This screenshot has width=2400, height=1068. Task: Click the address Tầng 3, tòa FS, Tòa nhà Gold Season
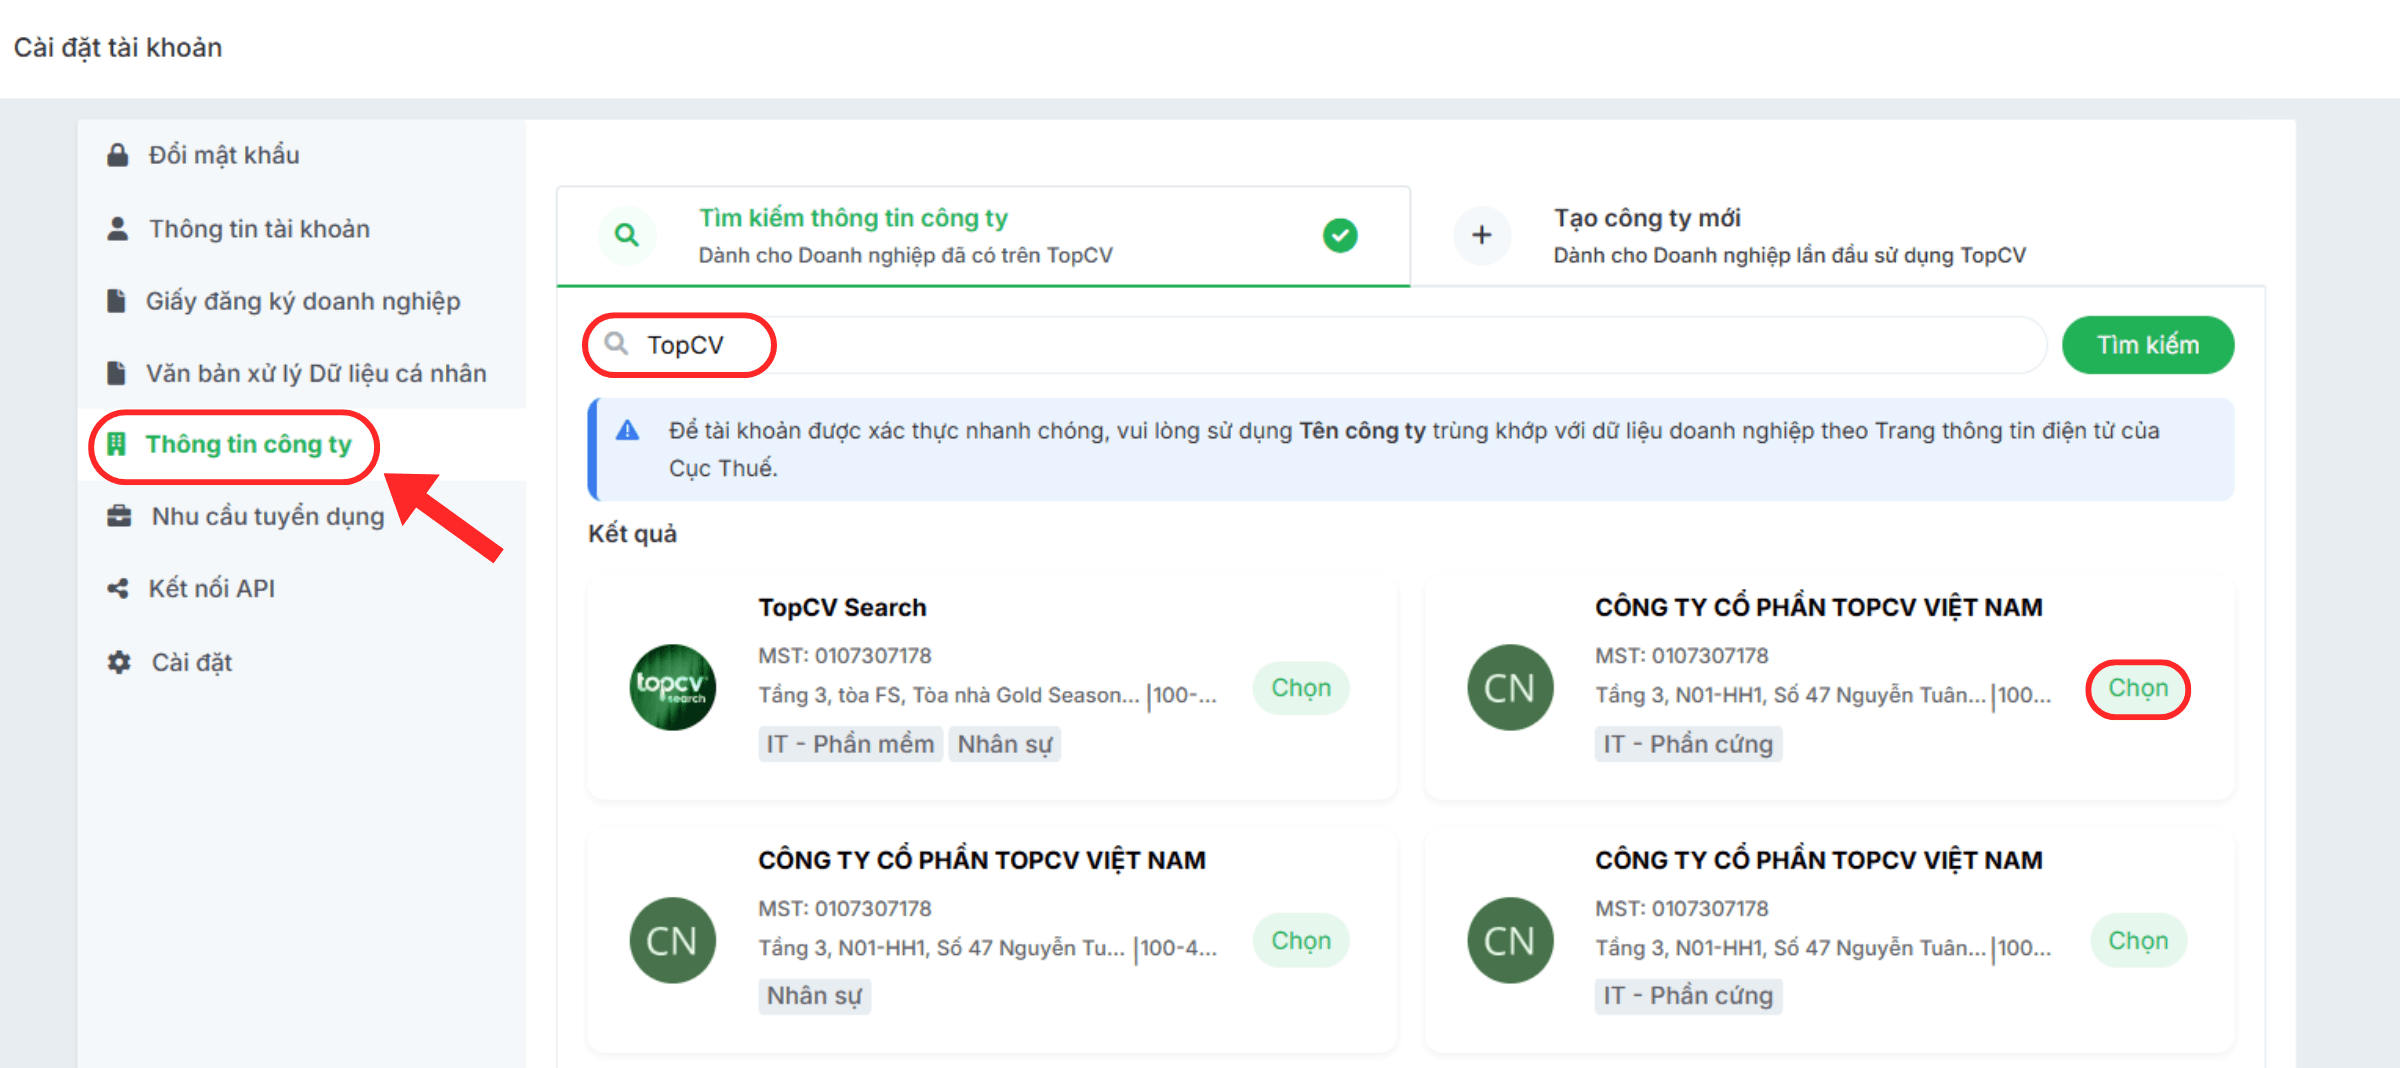(x=948, y=695)
